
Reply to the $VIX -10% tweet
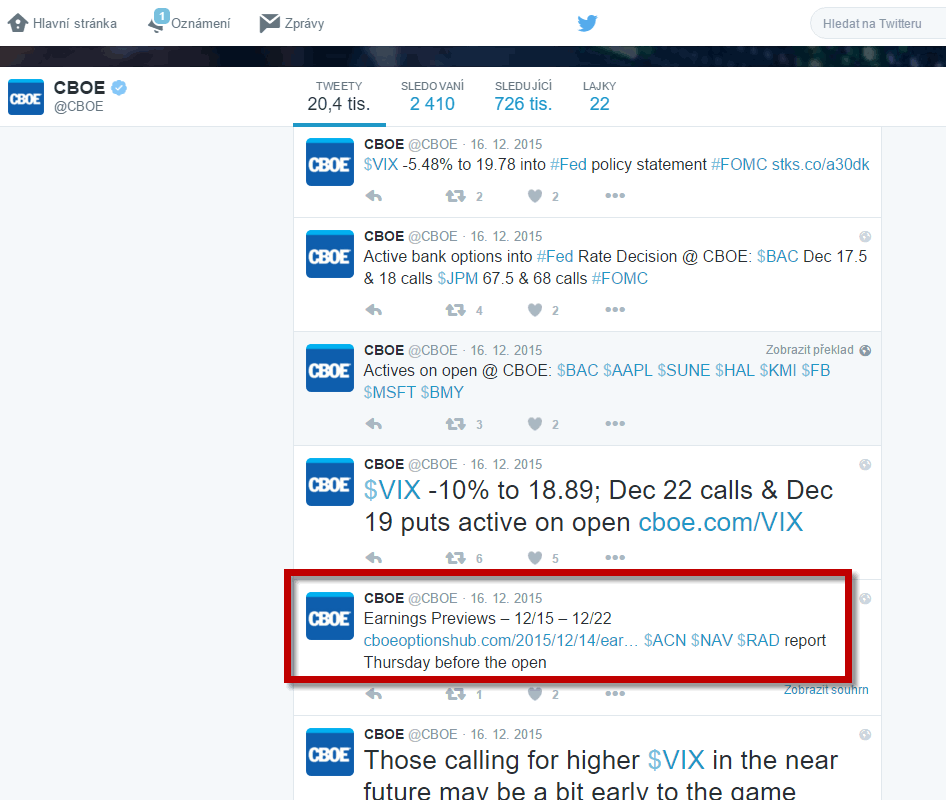374,558
